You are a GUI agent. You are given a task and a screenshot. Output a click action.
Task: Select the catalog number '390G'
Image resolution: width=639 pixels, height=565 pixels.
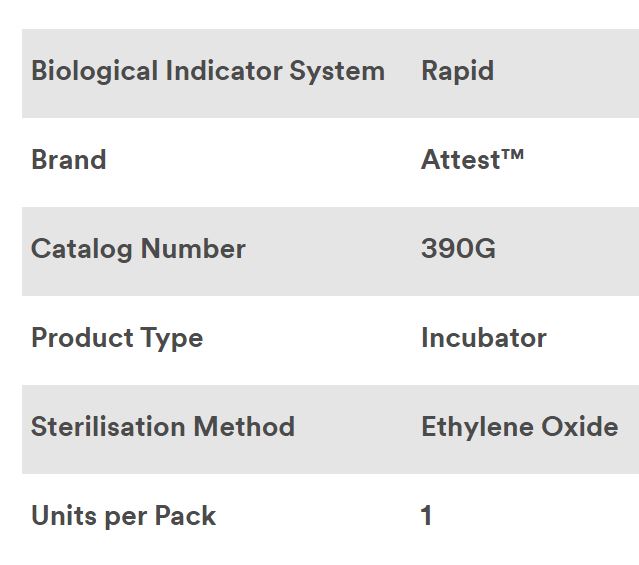click(x=458, y=249)
